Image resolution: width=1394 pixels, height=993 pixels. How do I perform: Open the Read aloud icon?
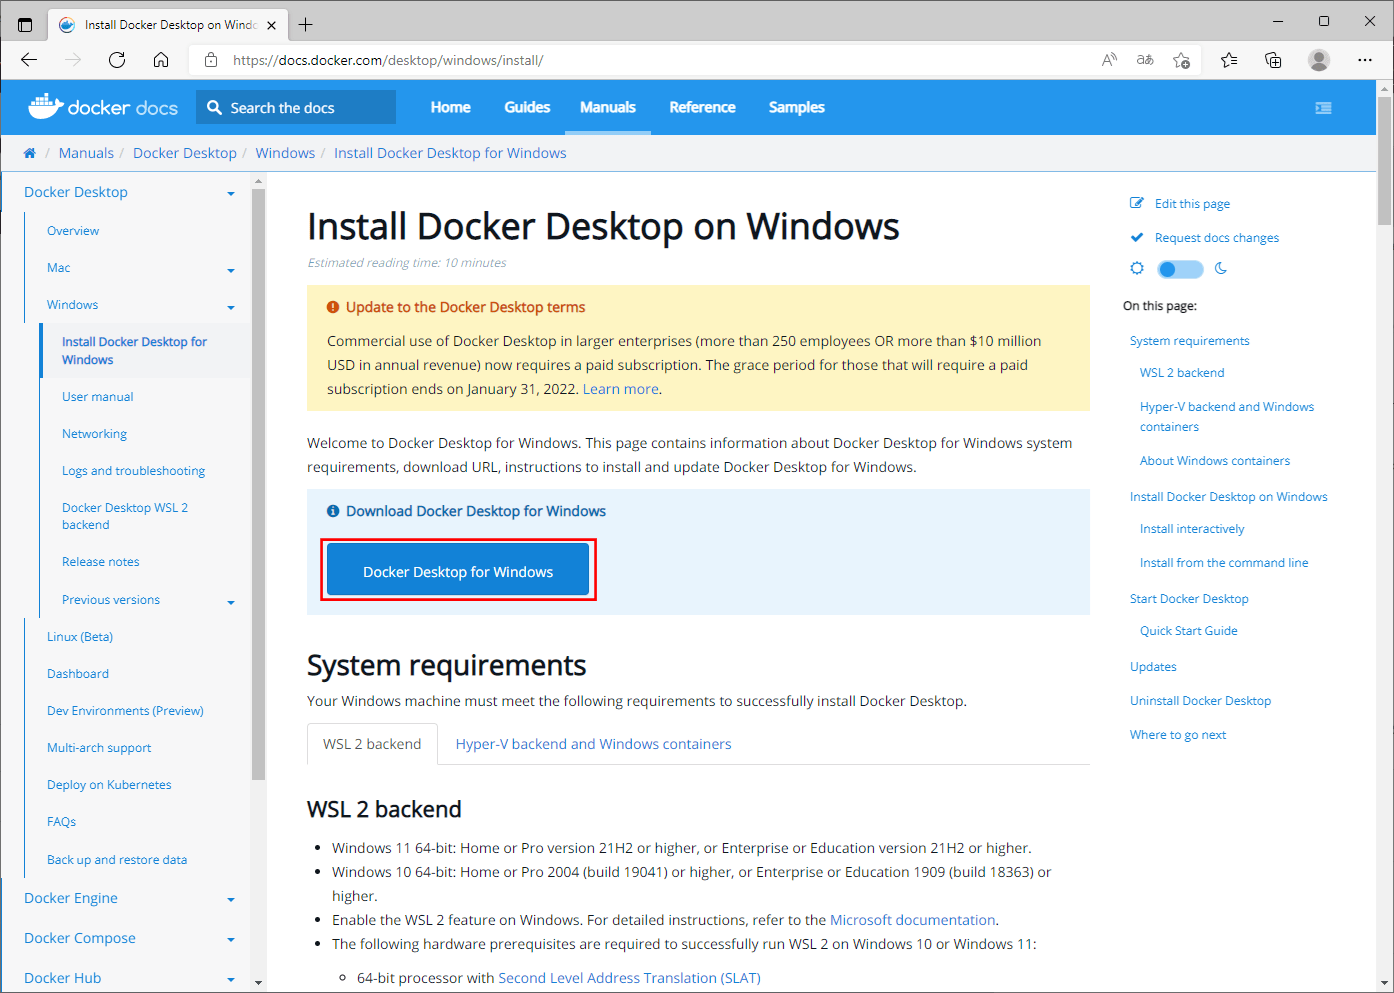pyautogui.click(x=1109, y=60)
